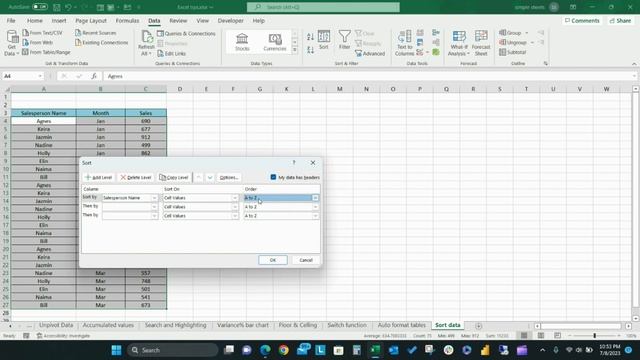Import data From Text/CSV

click(42, 33)
